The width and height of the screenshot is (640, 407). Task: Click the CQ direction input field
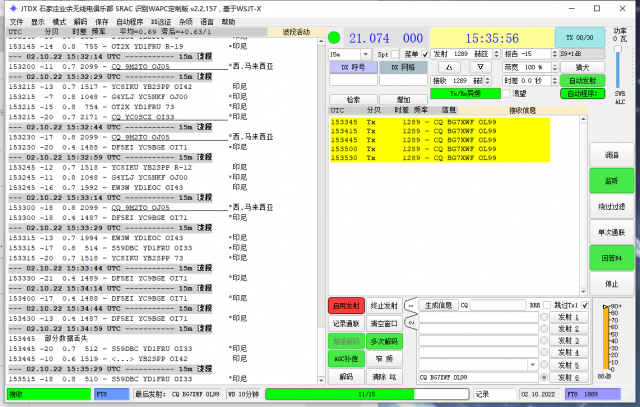(x=498, y=305)
